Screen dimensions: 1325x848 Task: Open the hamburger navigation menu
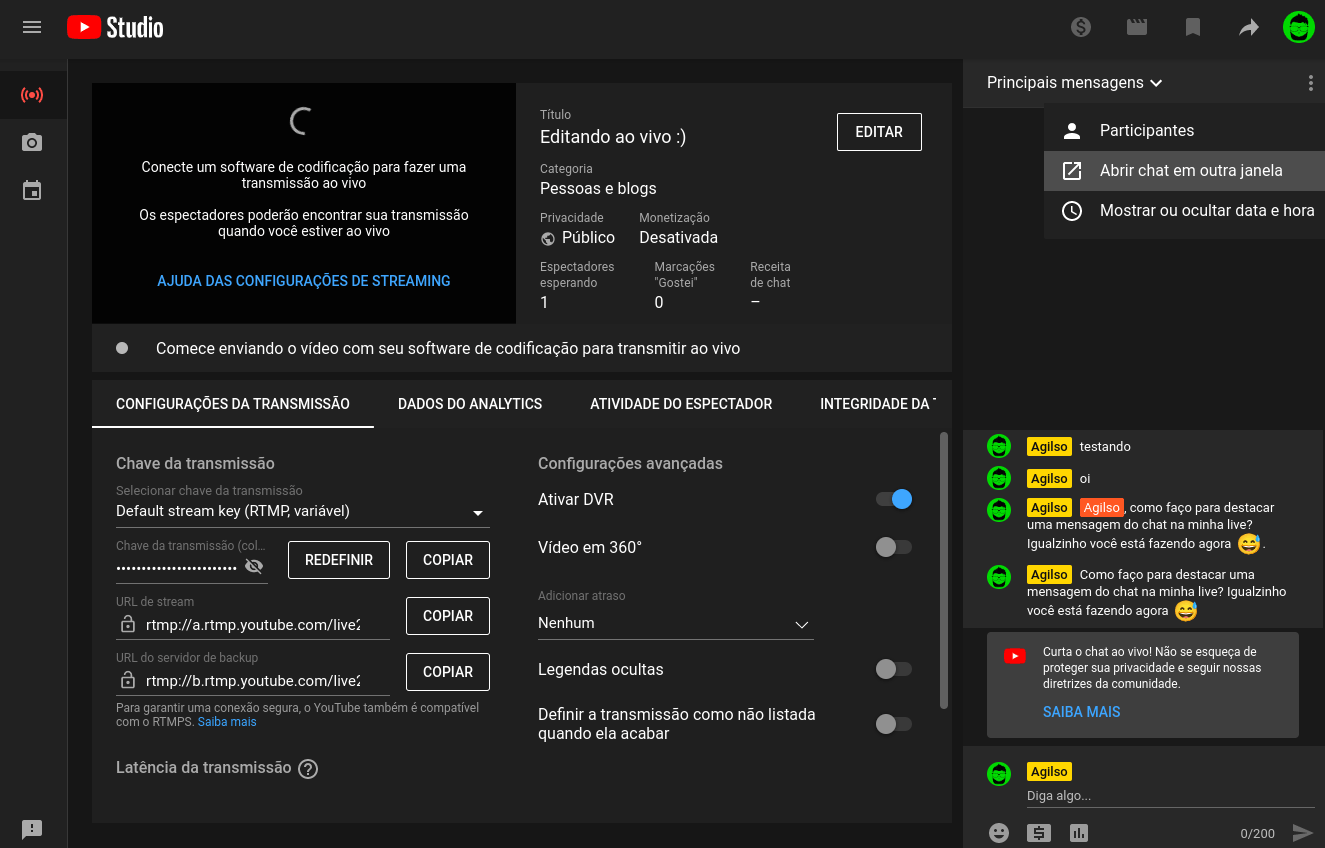click(32, 28)
